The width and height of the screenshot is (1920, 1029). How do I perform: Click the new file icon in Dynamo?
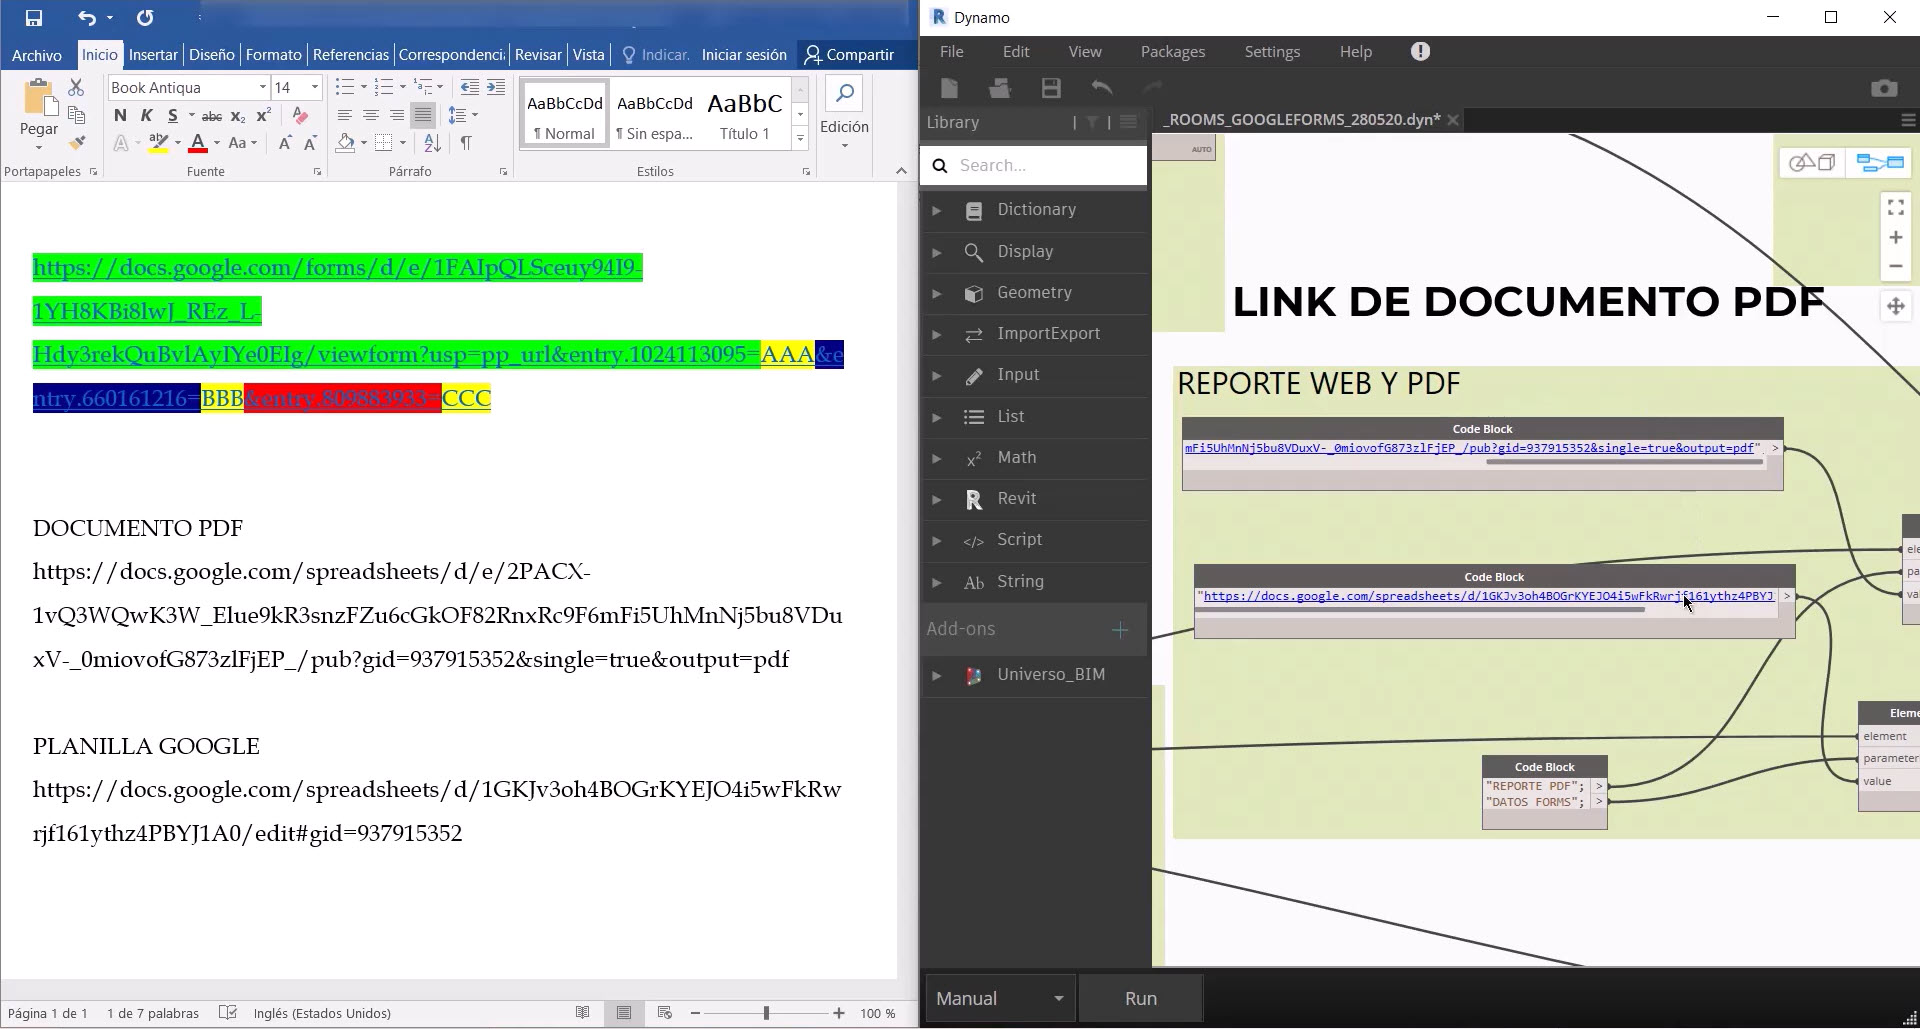[x=948, y=88]
